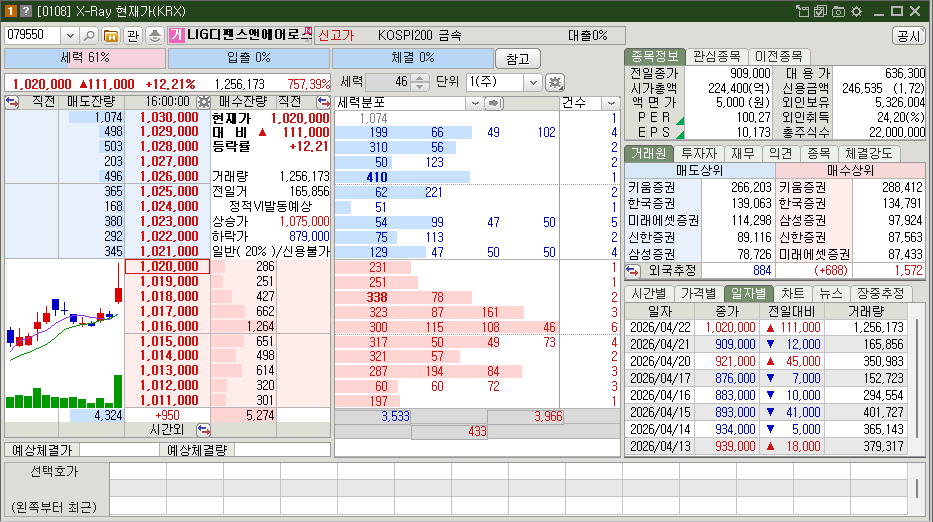Click the question mark help icon
This screenshot has width=933, height=522.
(26, 11)
